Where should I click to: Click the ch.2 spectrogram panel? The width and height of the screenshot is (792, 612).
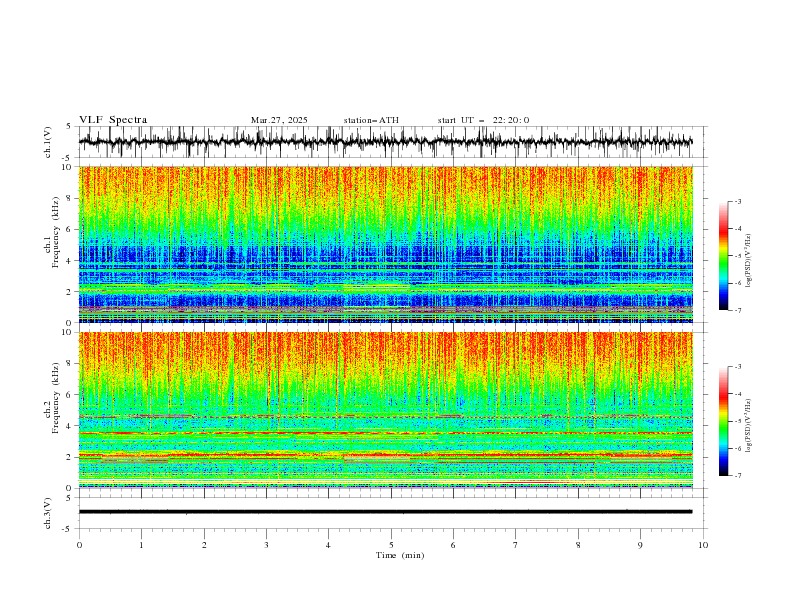[385, 410]
